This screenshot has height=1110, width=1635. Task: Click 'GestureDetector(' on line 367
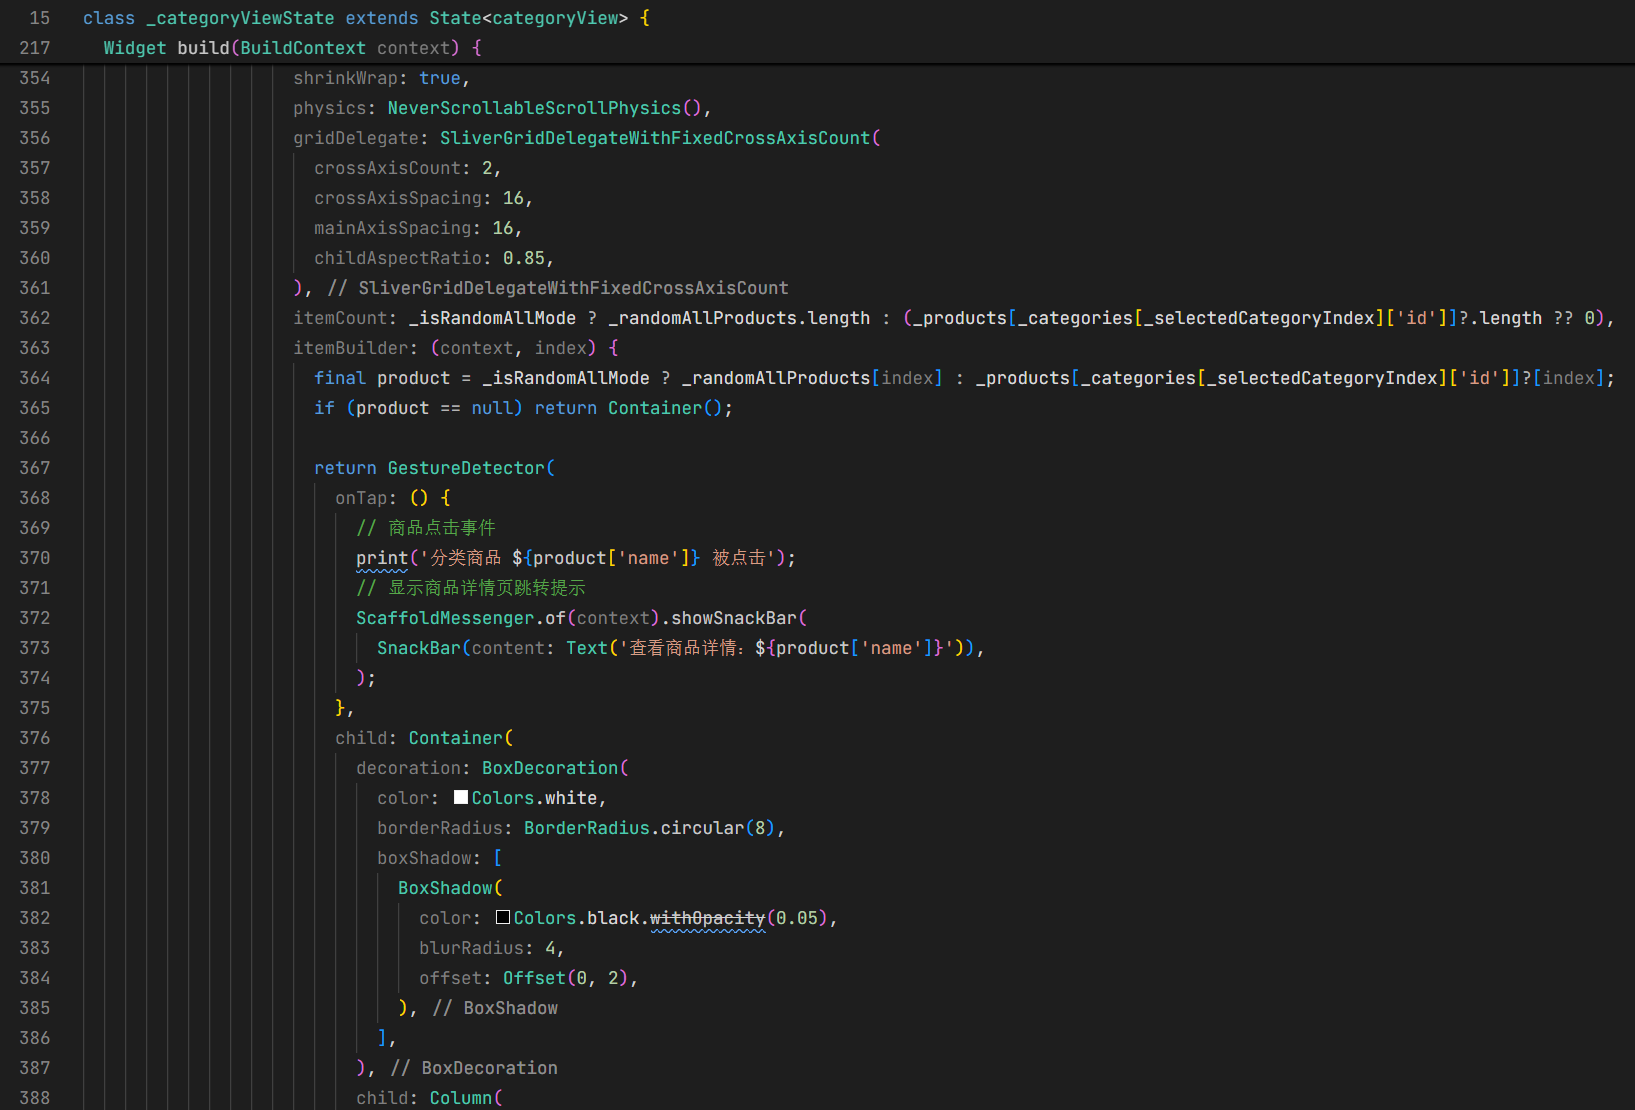coord(471,468)
